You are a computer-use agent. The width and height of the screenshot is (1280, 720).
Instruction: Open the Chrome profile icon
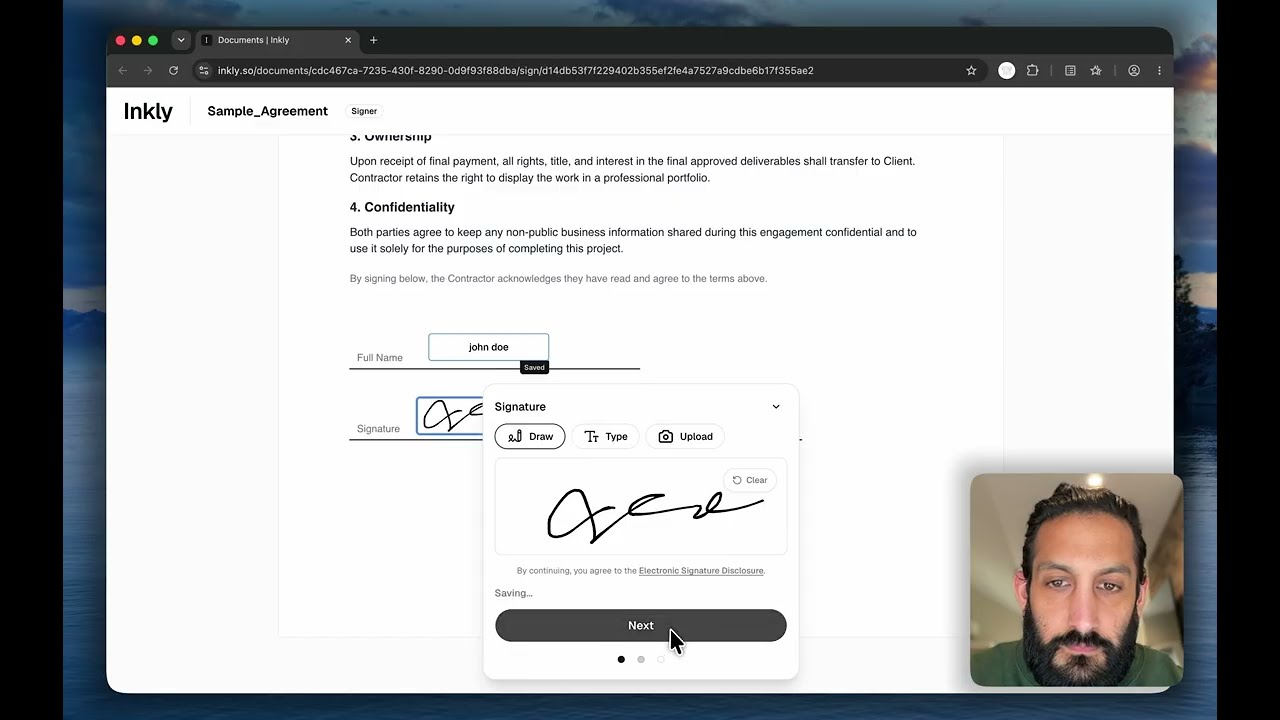coord(1134,71)
